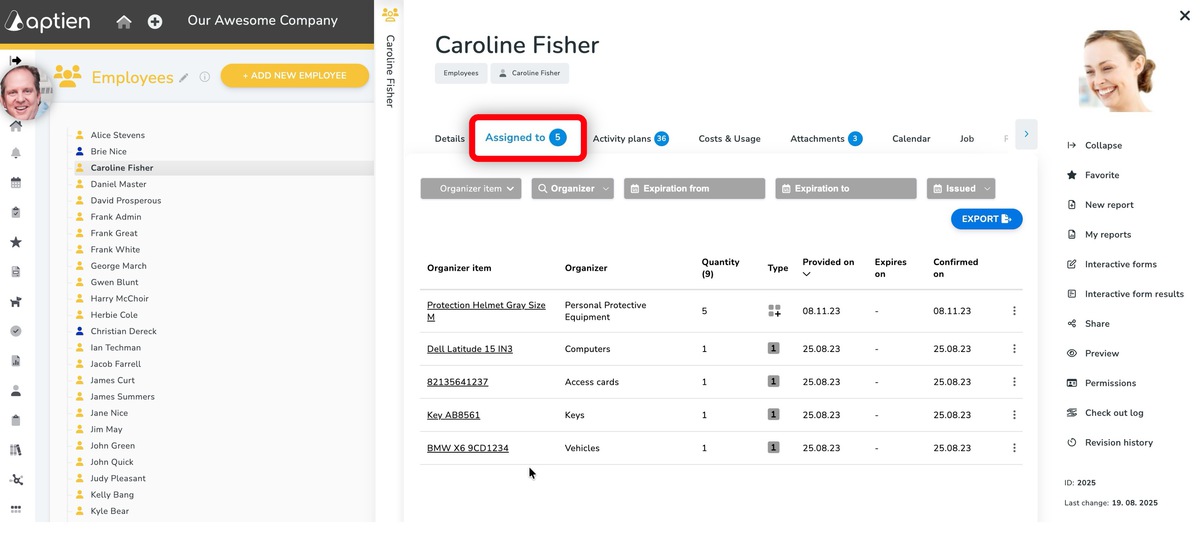
Task: Close the Caroline Fisher detail panel
Action: tap(1185, 14)
